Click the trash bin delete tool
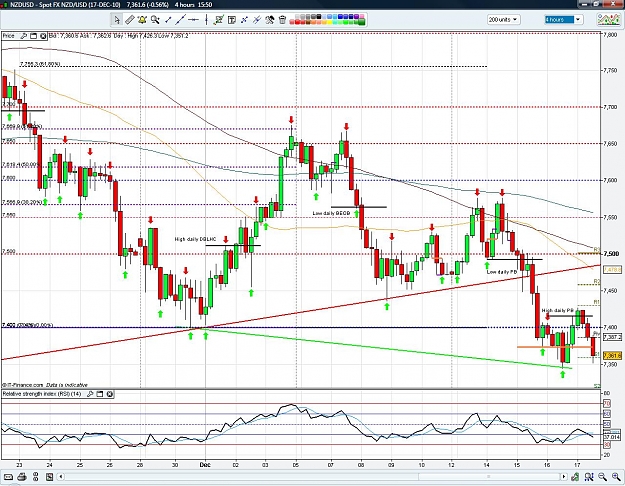The width and height of the screenshot is (625, 486). click(x=282, y=20)
